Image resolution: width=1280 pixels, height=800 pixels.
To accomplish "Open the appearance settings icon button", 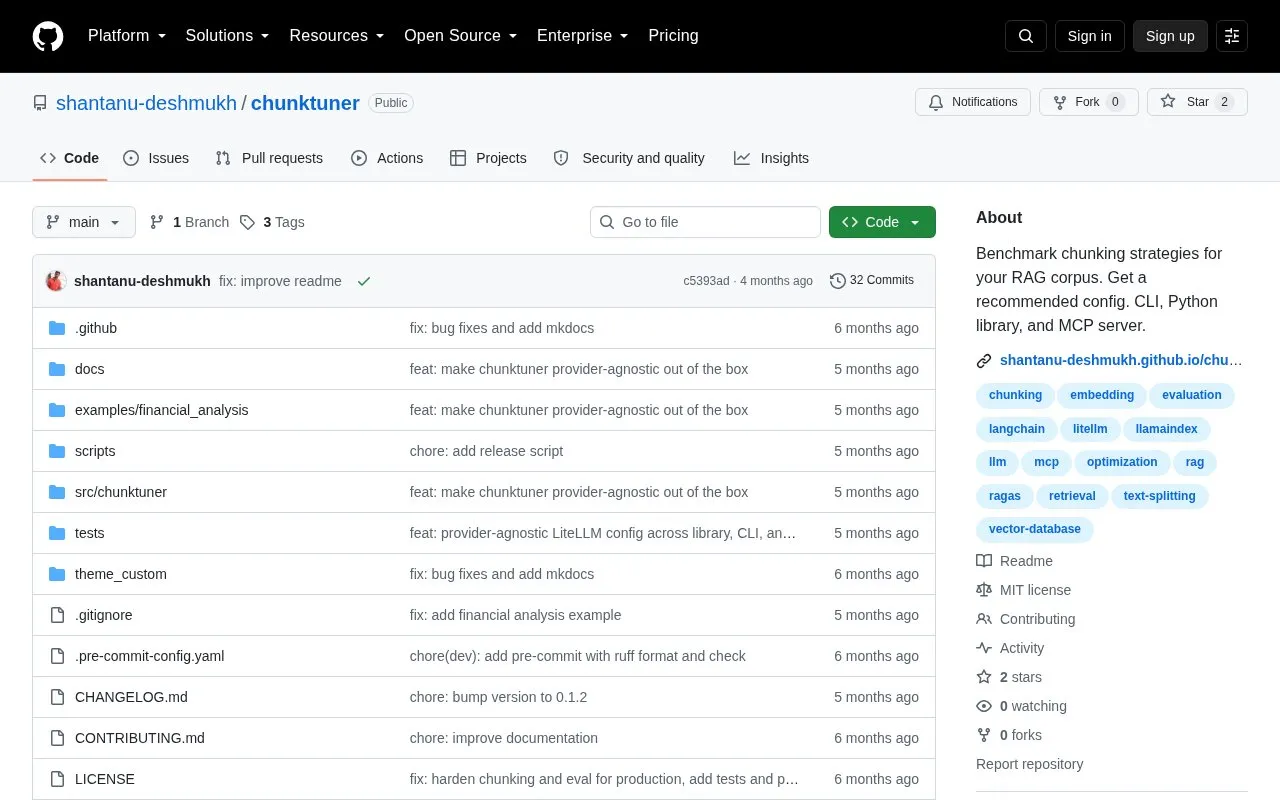I will [x=1232, y=36].
